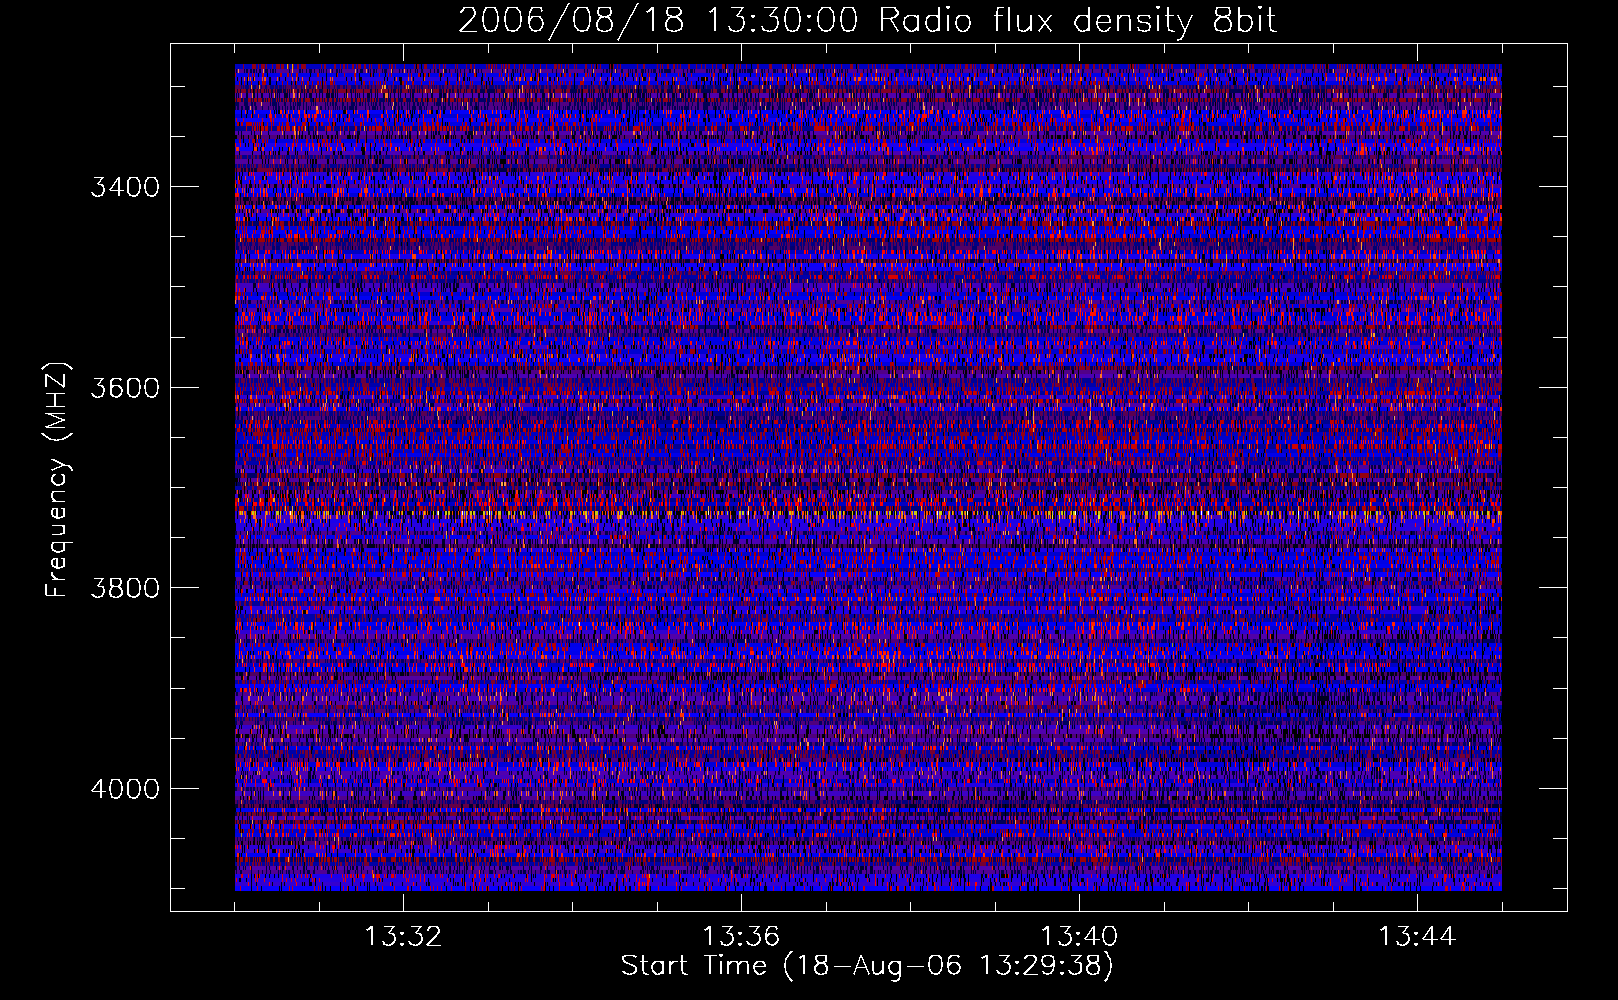Click the 3600 frequency tick label

coord(125,387)
